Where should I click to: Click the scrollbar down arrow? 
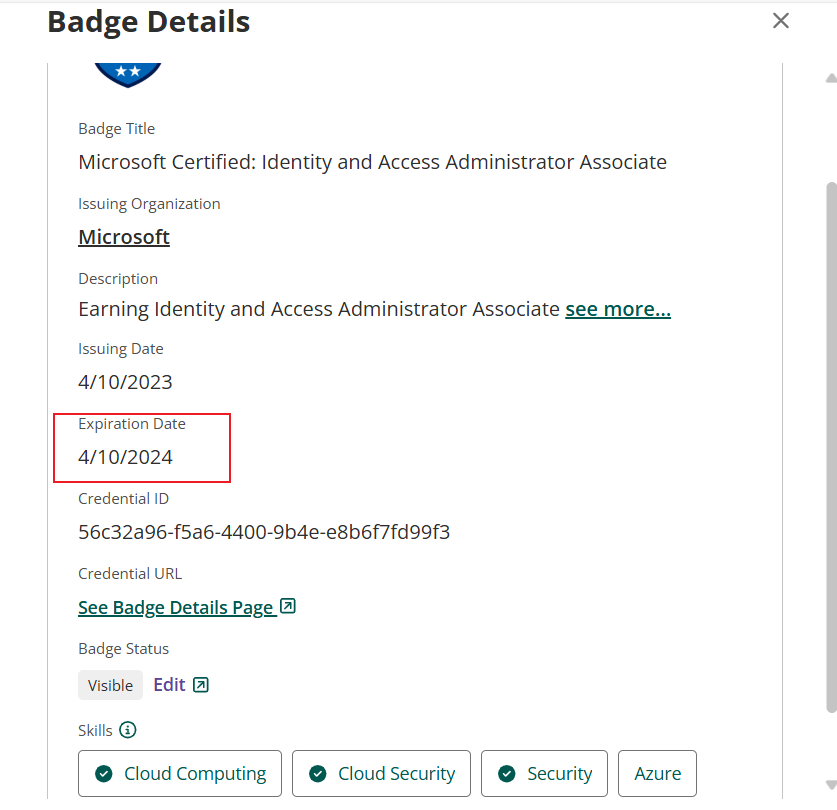pos(831,785)
